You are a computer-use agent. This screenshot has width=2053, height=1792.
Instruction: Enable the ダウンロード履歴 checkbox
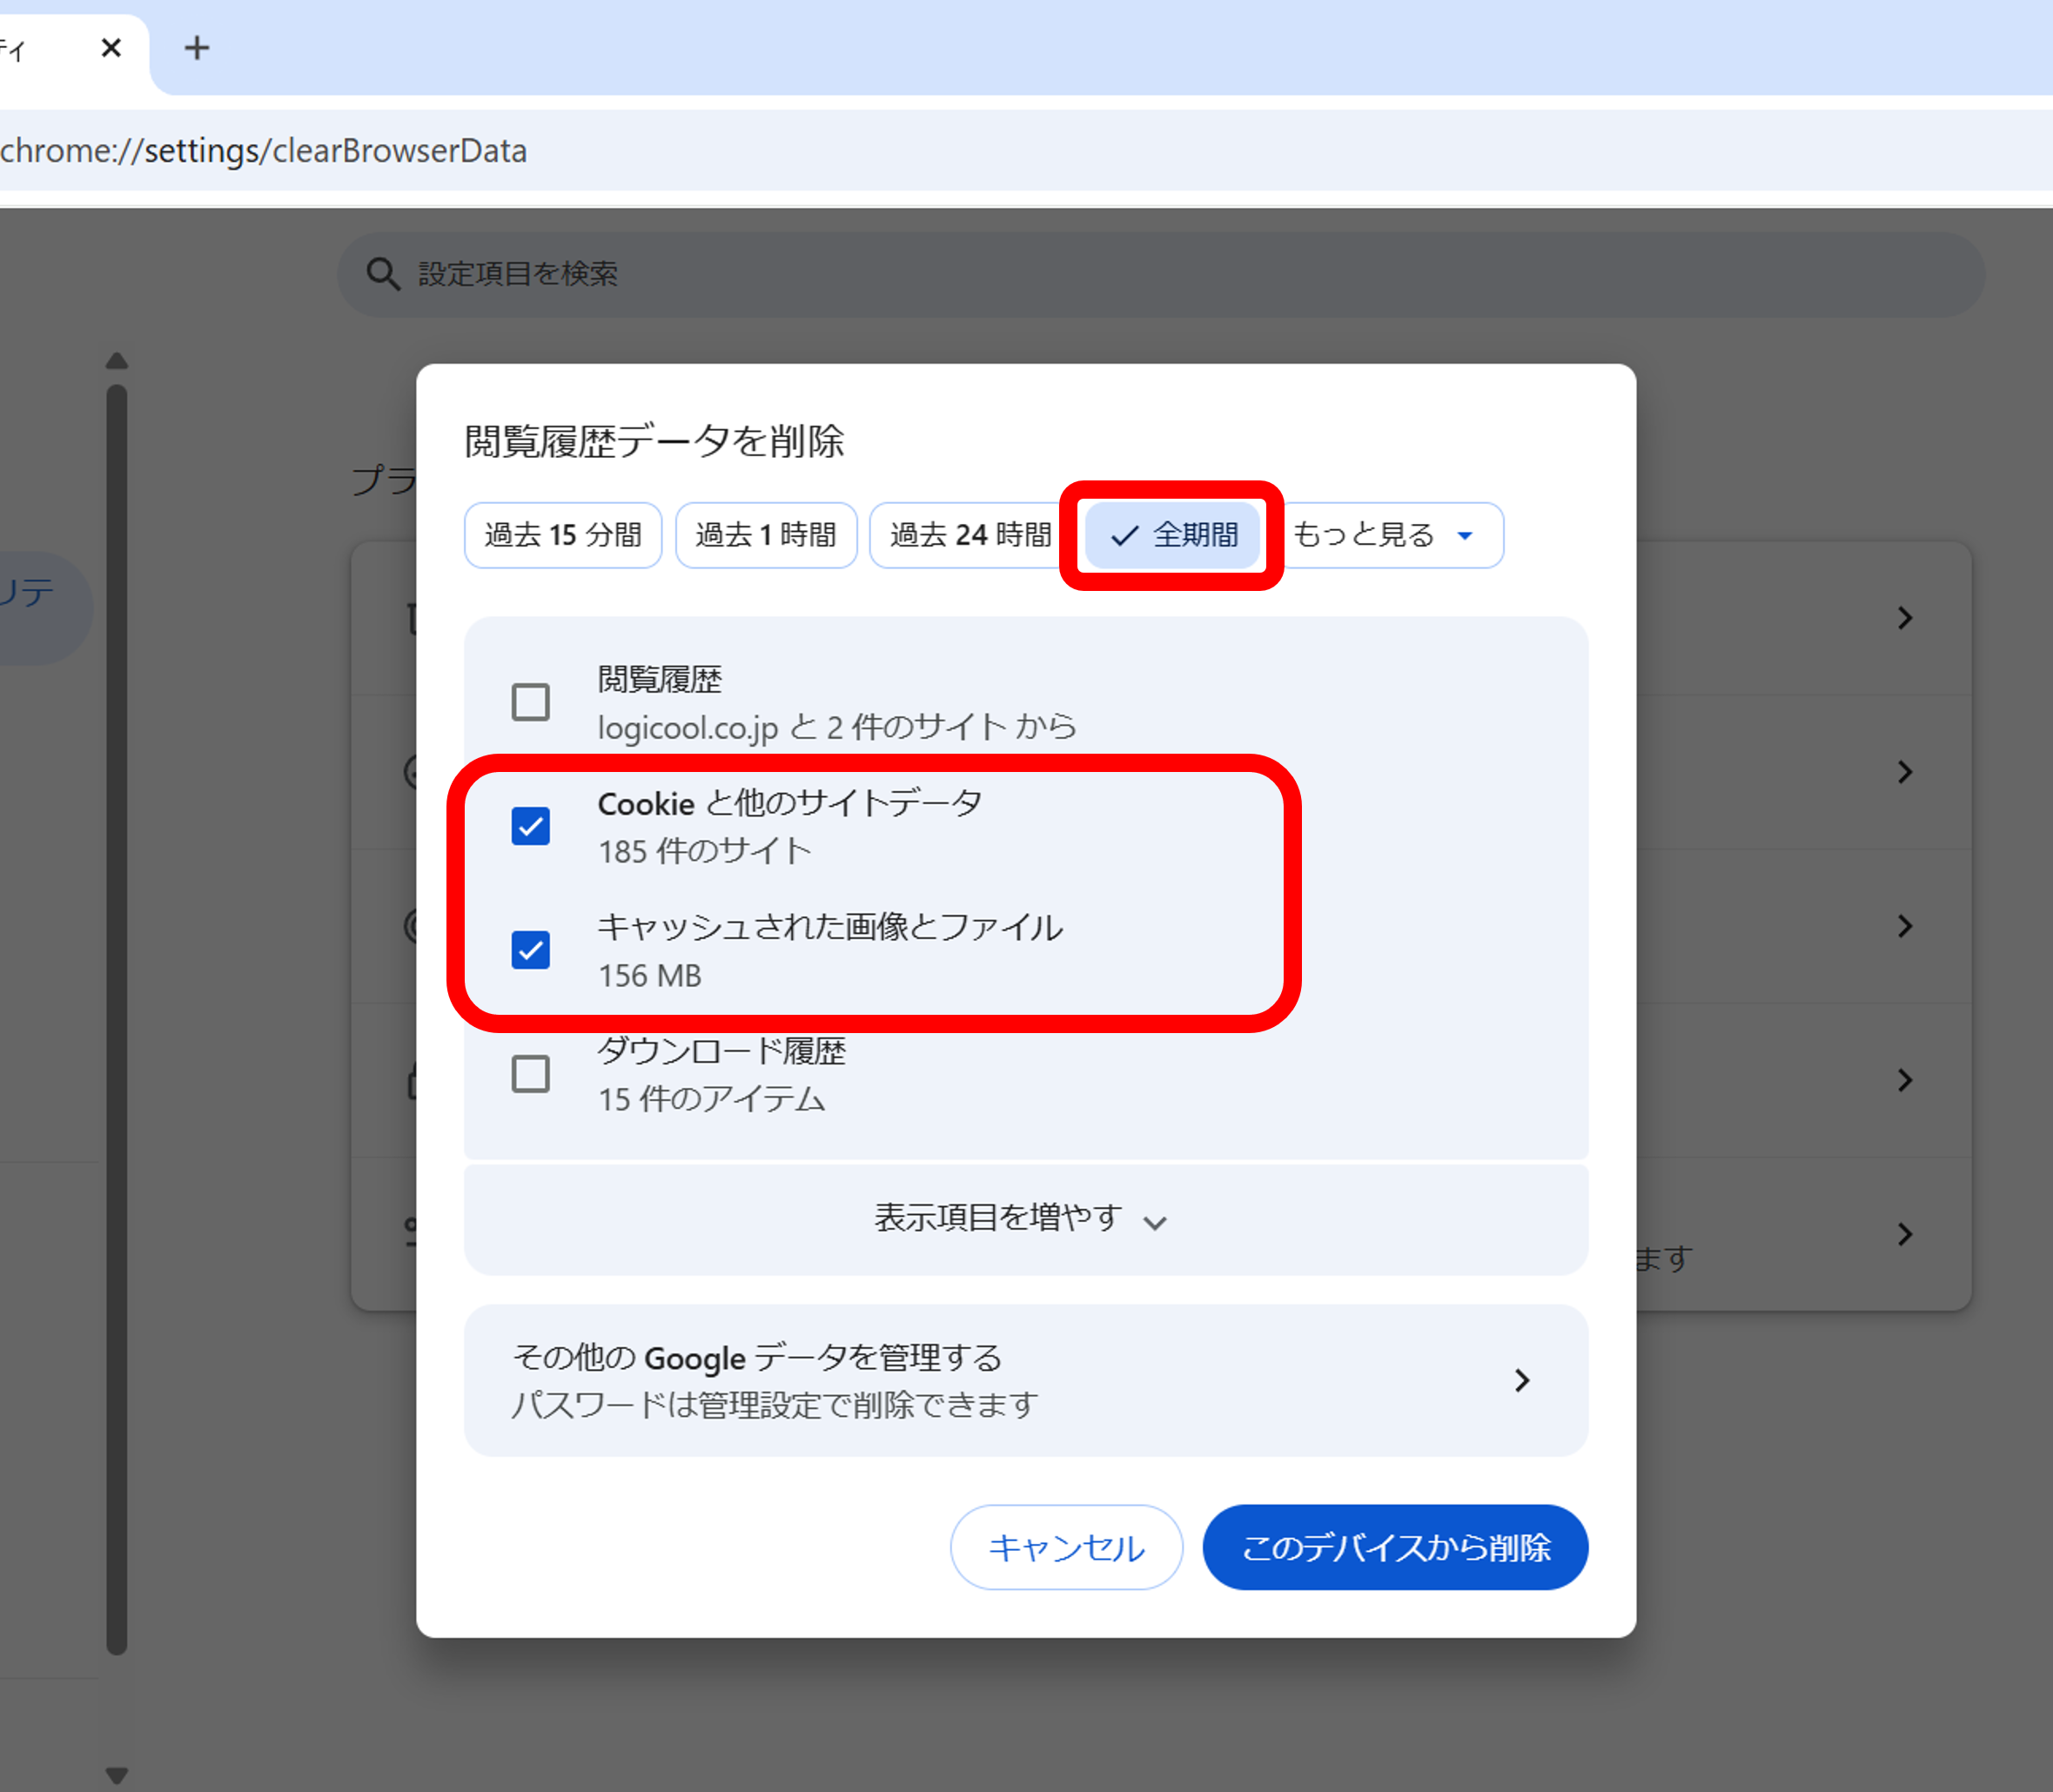(531, 1074)
